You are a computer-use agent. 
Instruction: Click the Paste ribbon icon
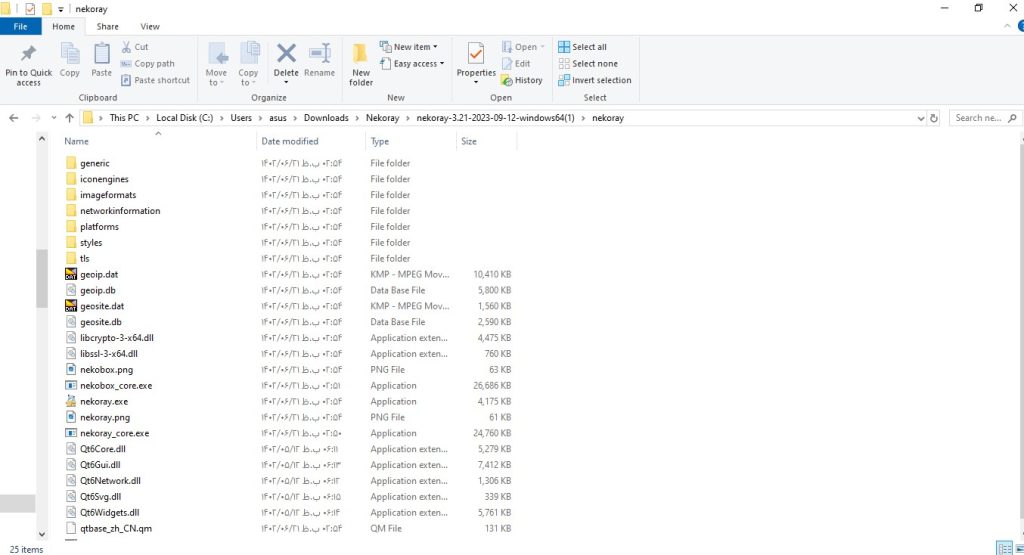tap(101, 60)
